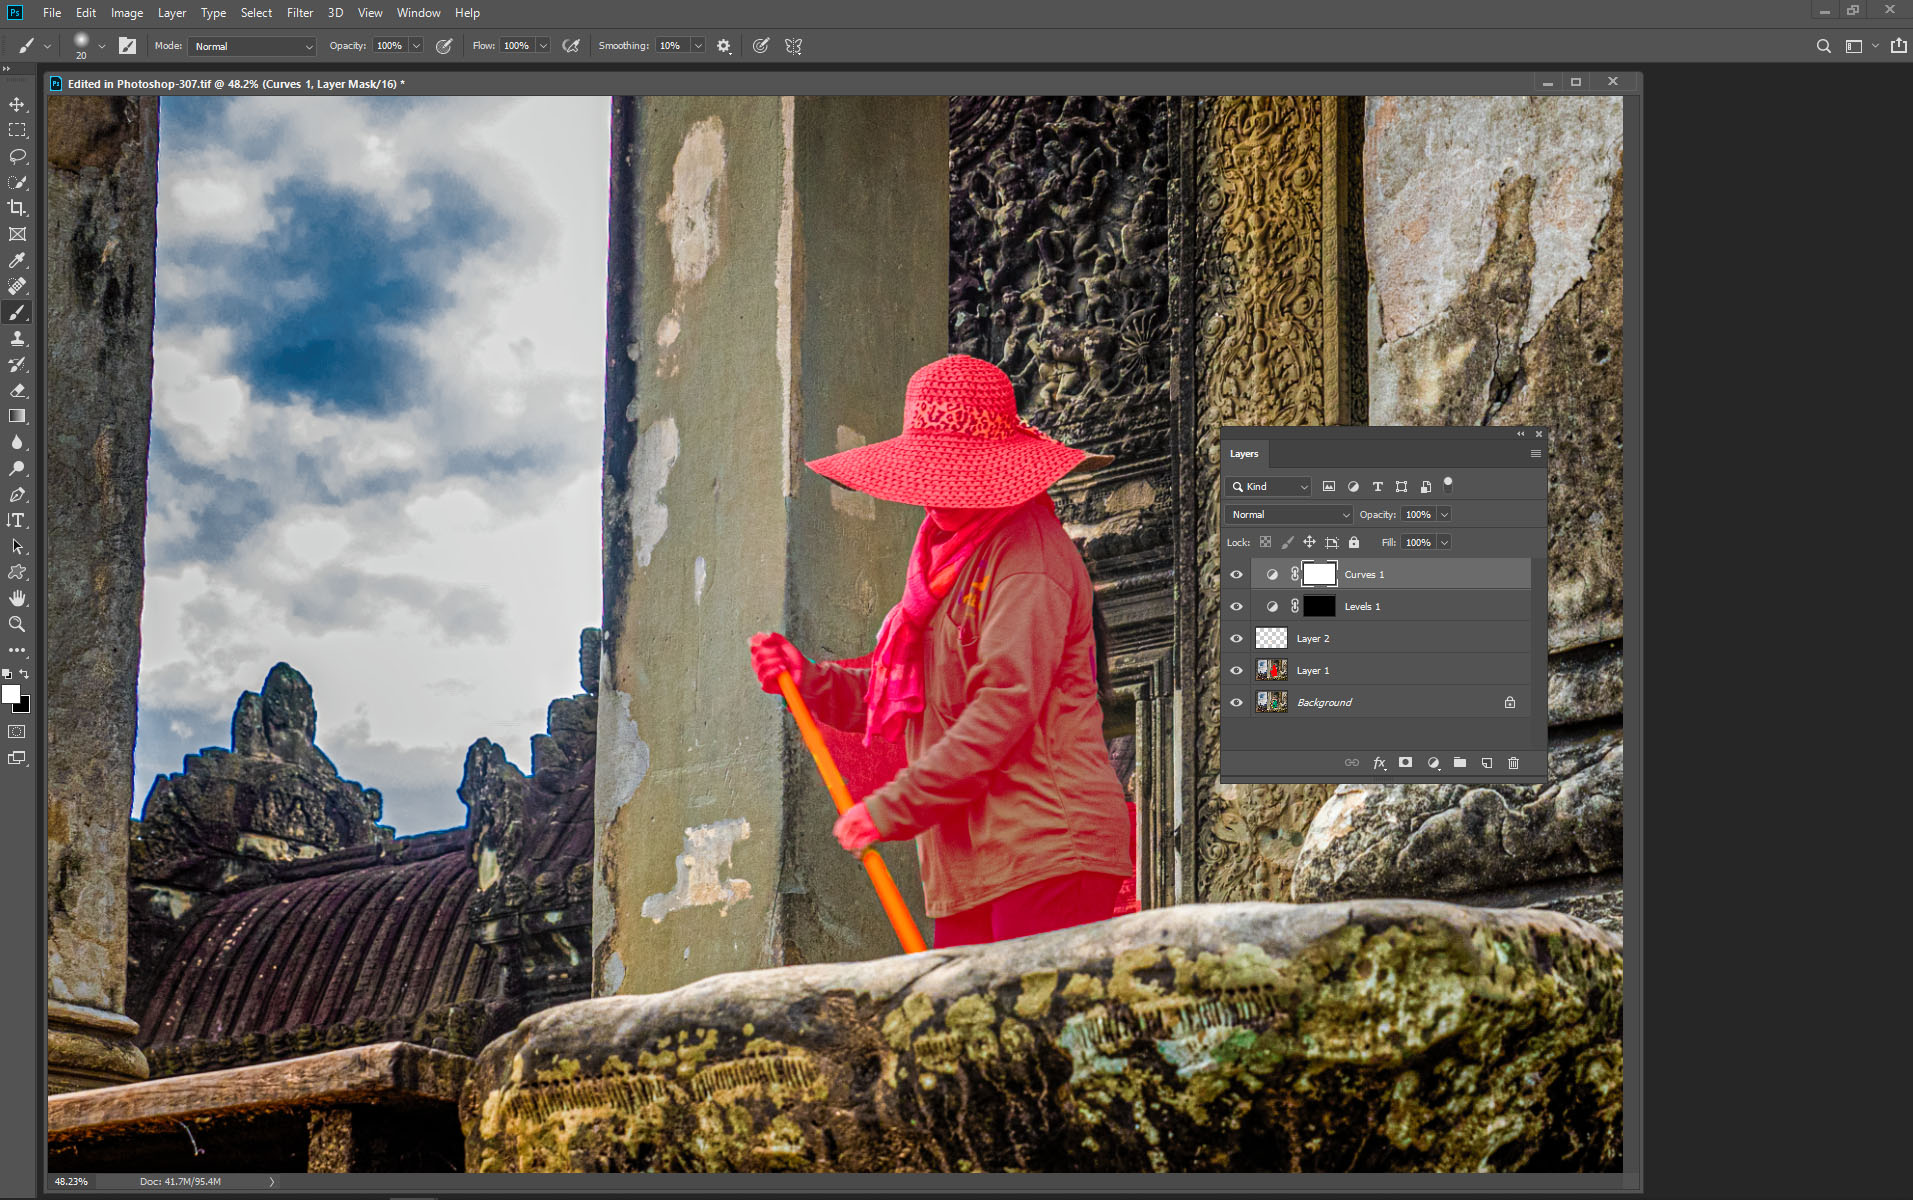
Task: Click the foreground color swatch
Action: [11, 694]
